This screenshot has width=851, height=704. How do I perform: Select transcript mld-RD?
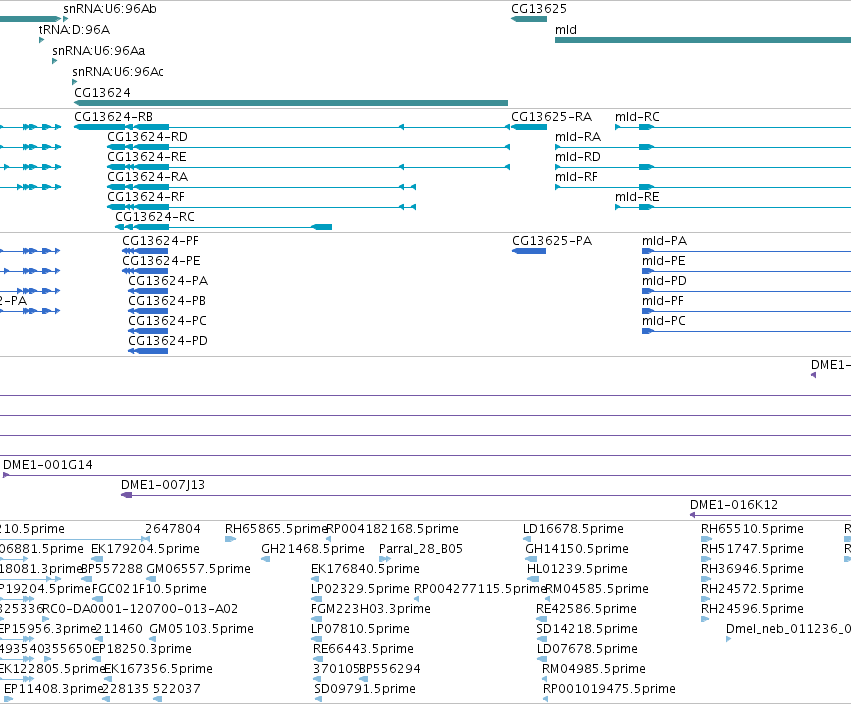click(577, 157)
